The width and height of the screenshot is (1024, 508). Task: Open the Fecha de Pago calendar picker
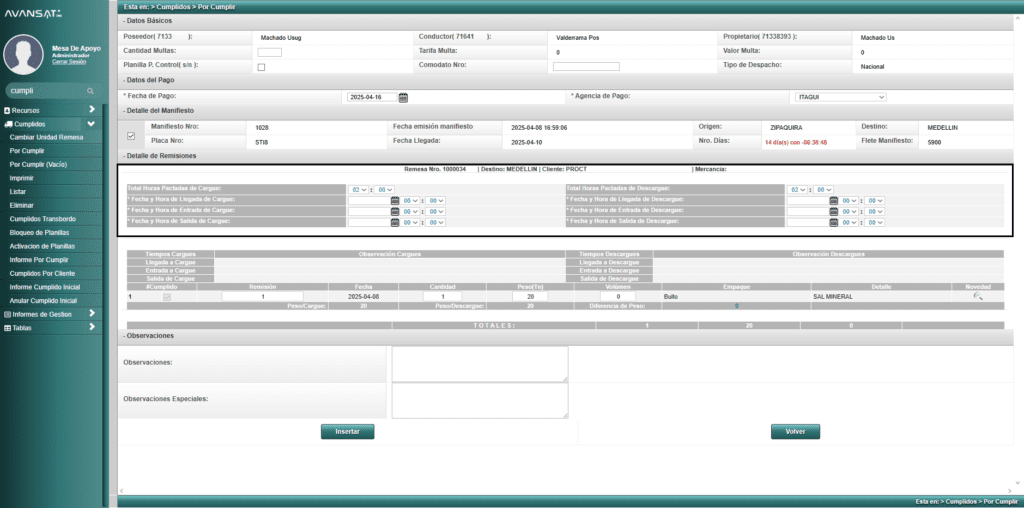coord(403,97)
